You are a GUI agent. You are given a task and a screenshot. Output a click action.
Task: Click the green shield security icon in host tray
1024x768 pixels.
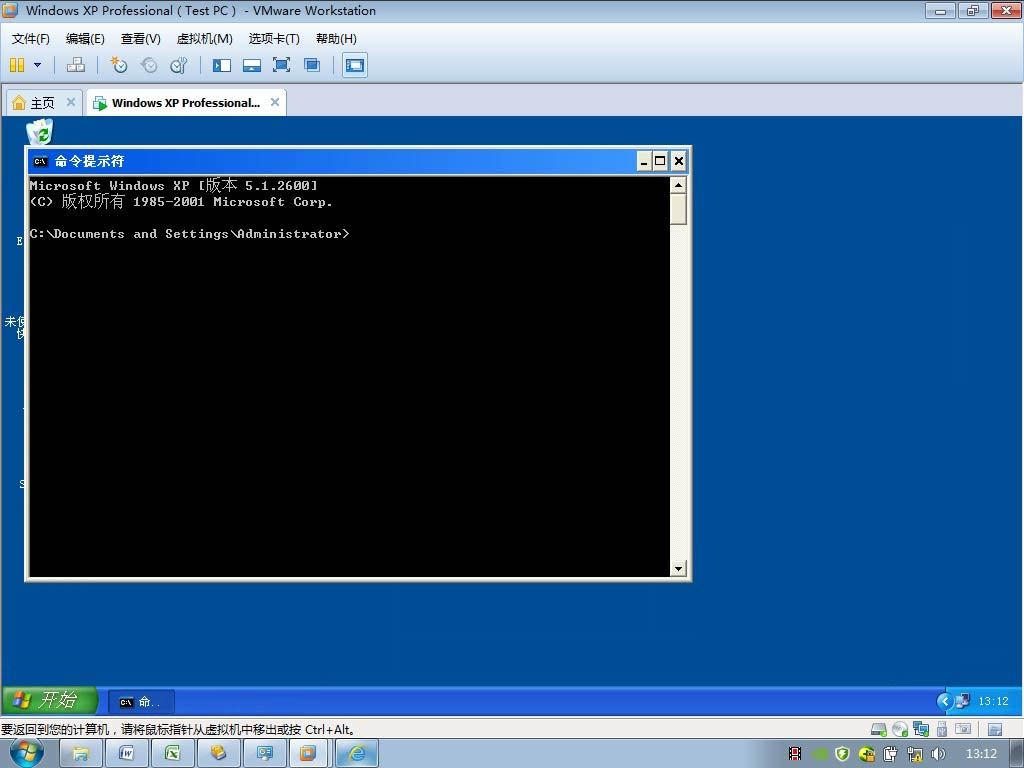coord(842,754)
